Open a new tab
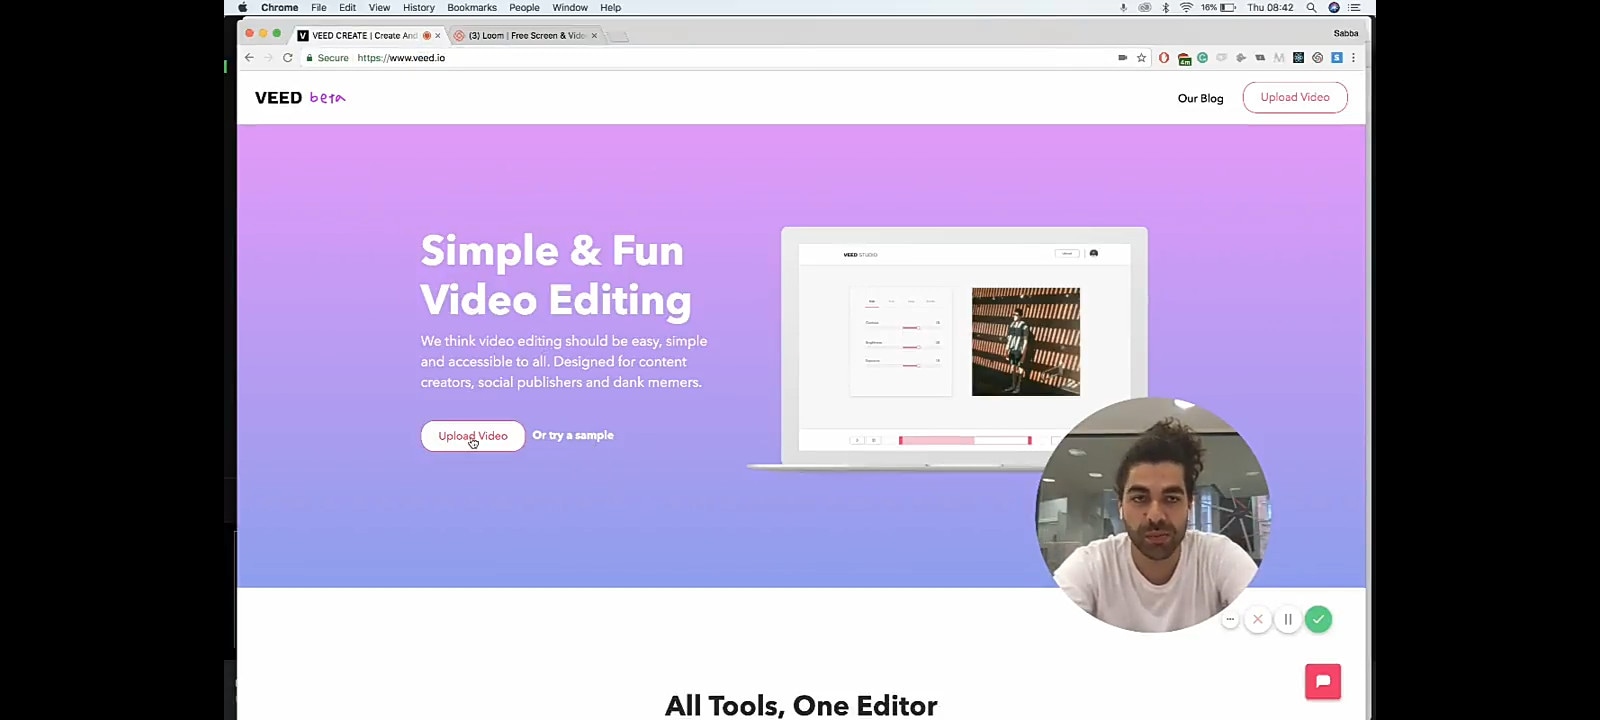The width and height of the screenshot is (1600, 720). click(x=619, y=36)
